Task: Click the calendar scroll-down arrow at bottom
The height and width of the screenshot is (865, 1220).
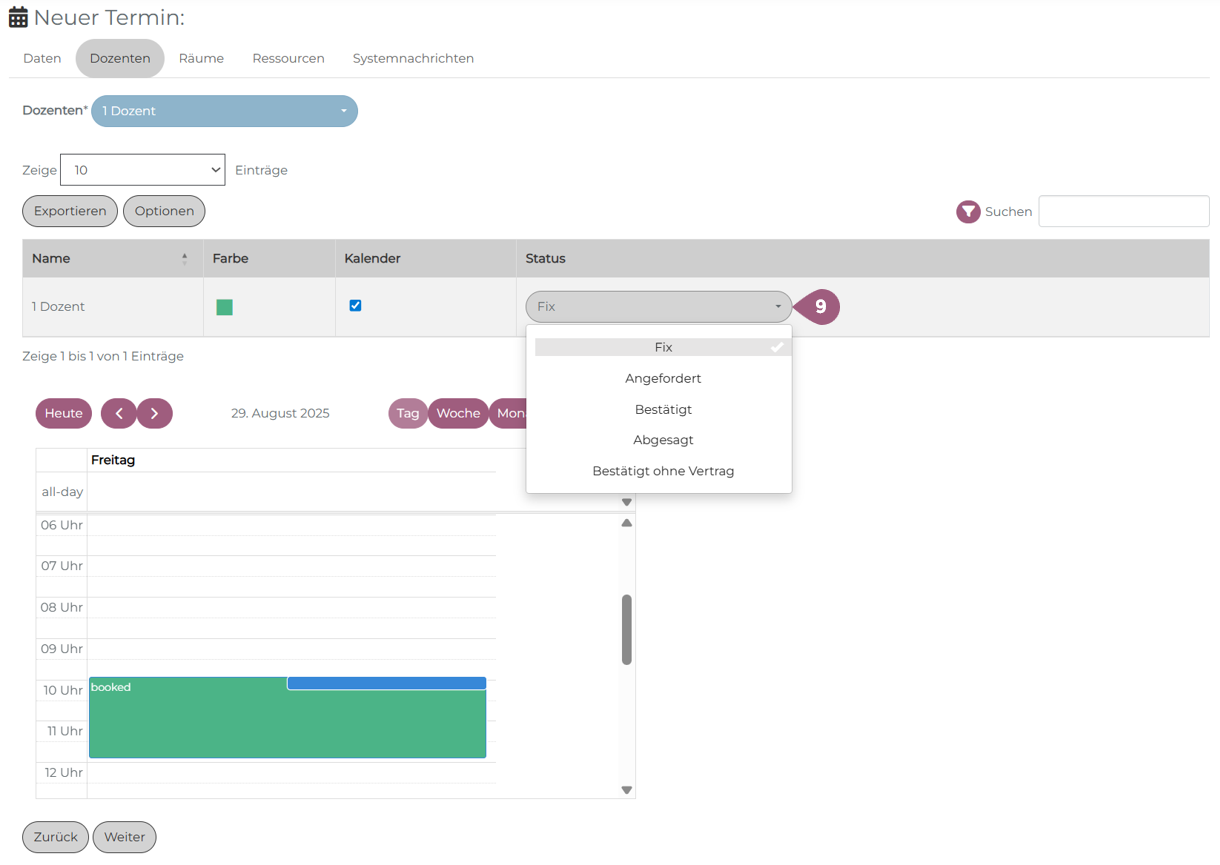Action: [627, 789]
